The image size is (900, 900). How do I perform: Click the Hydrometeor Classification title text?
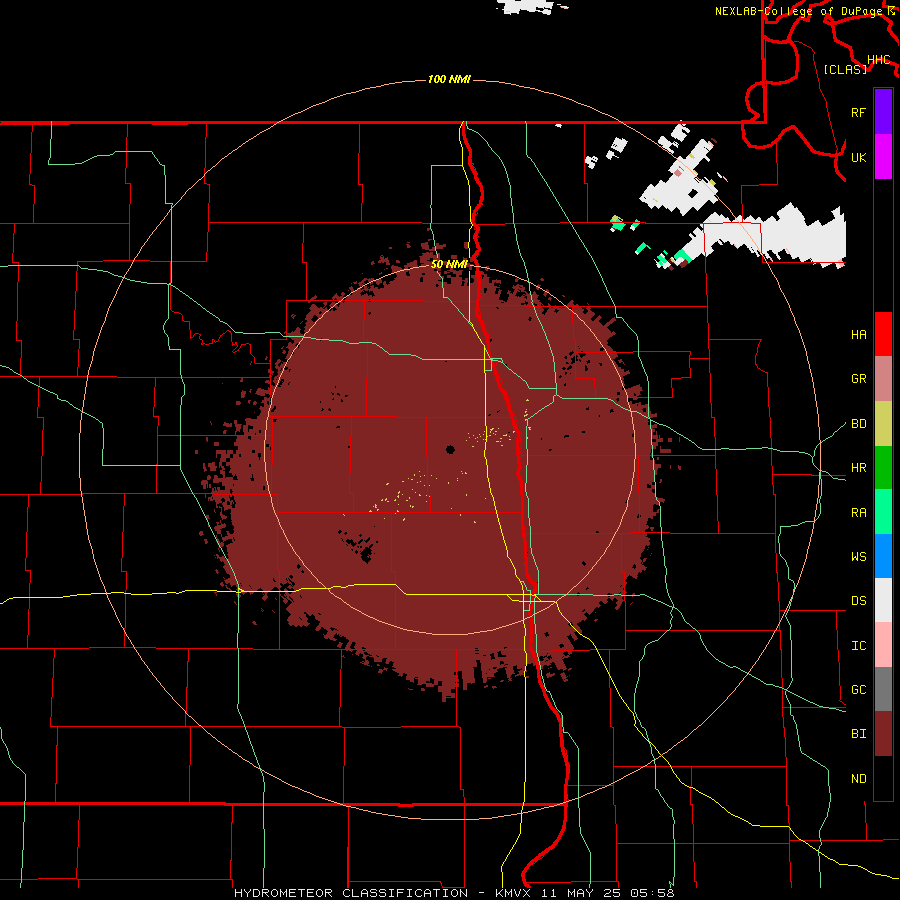351,893
